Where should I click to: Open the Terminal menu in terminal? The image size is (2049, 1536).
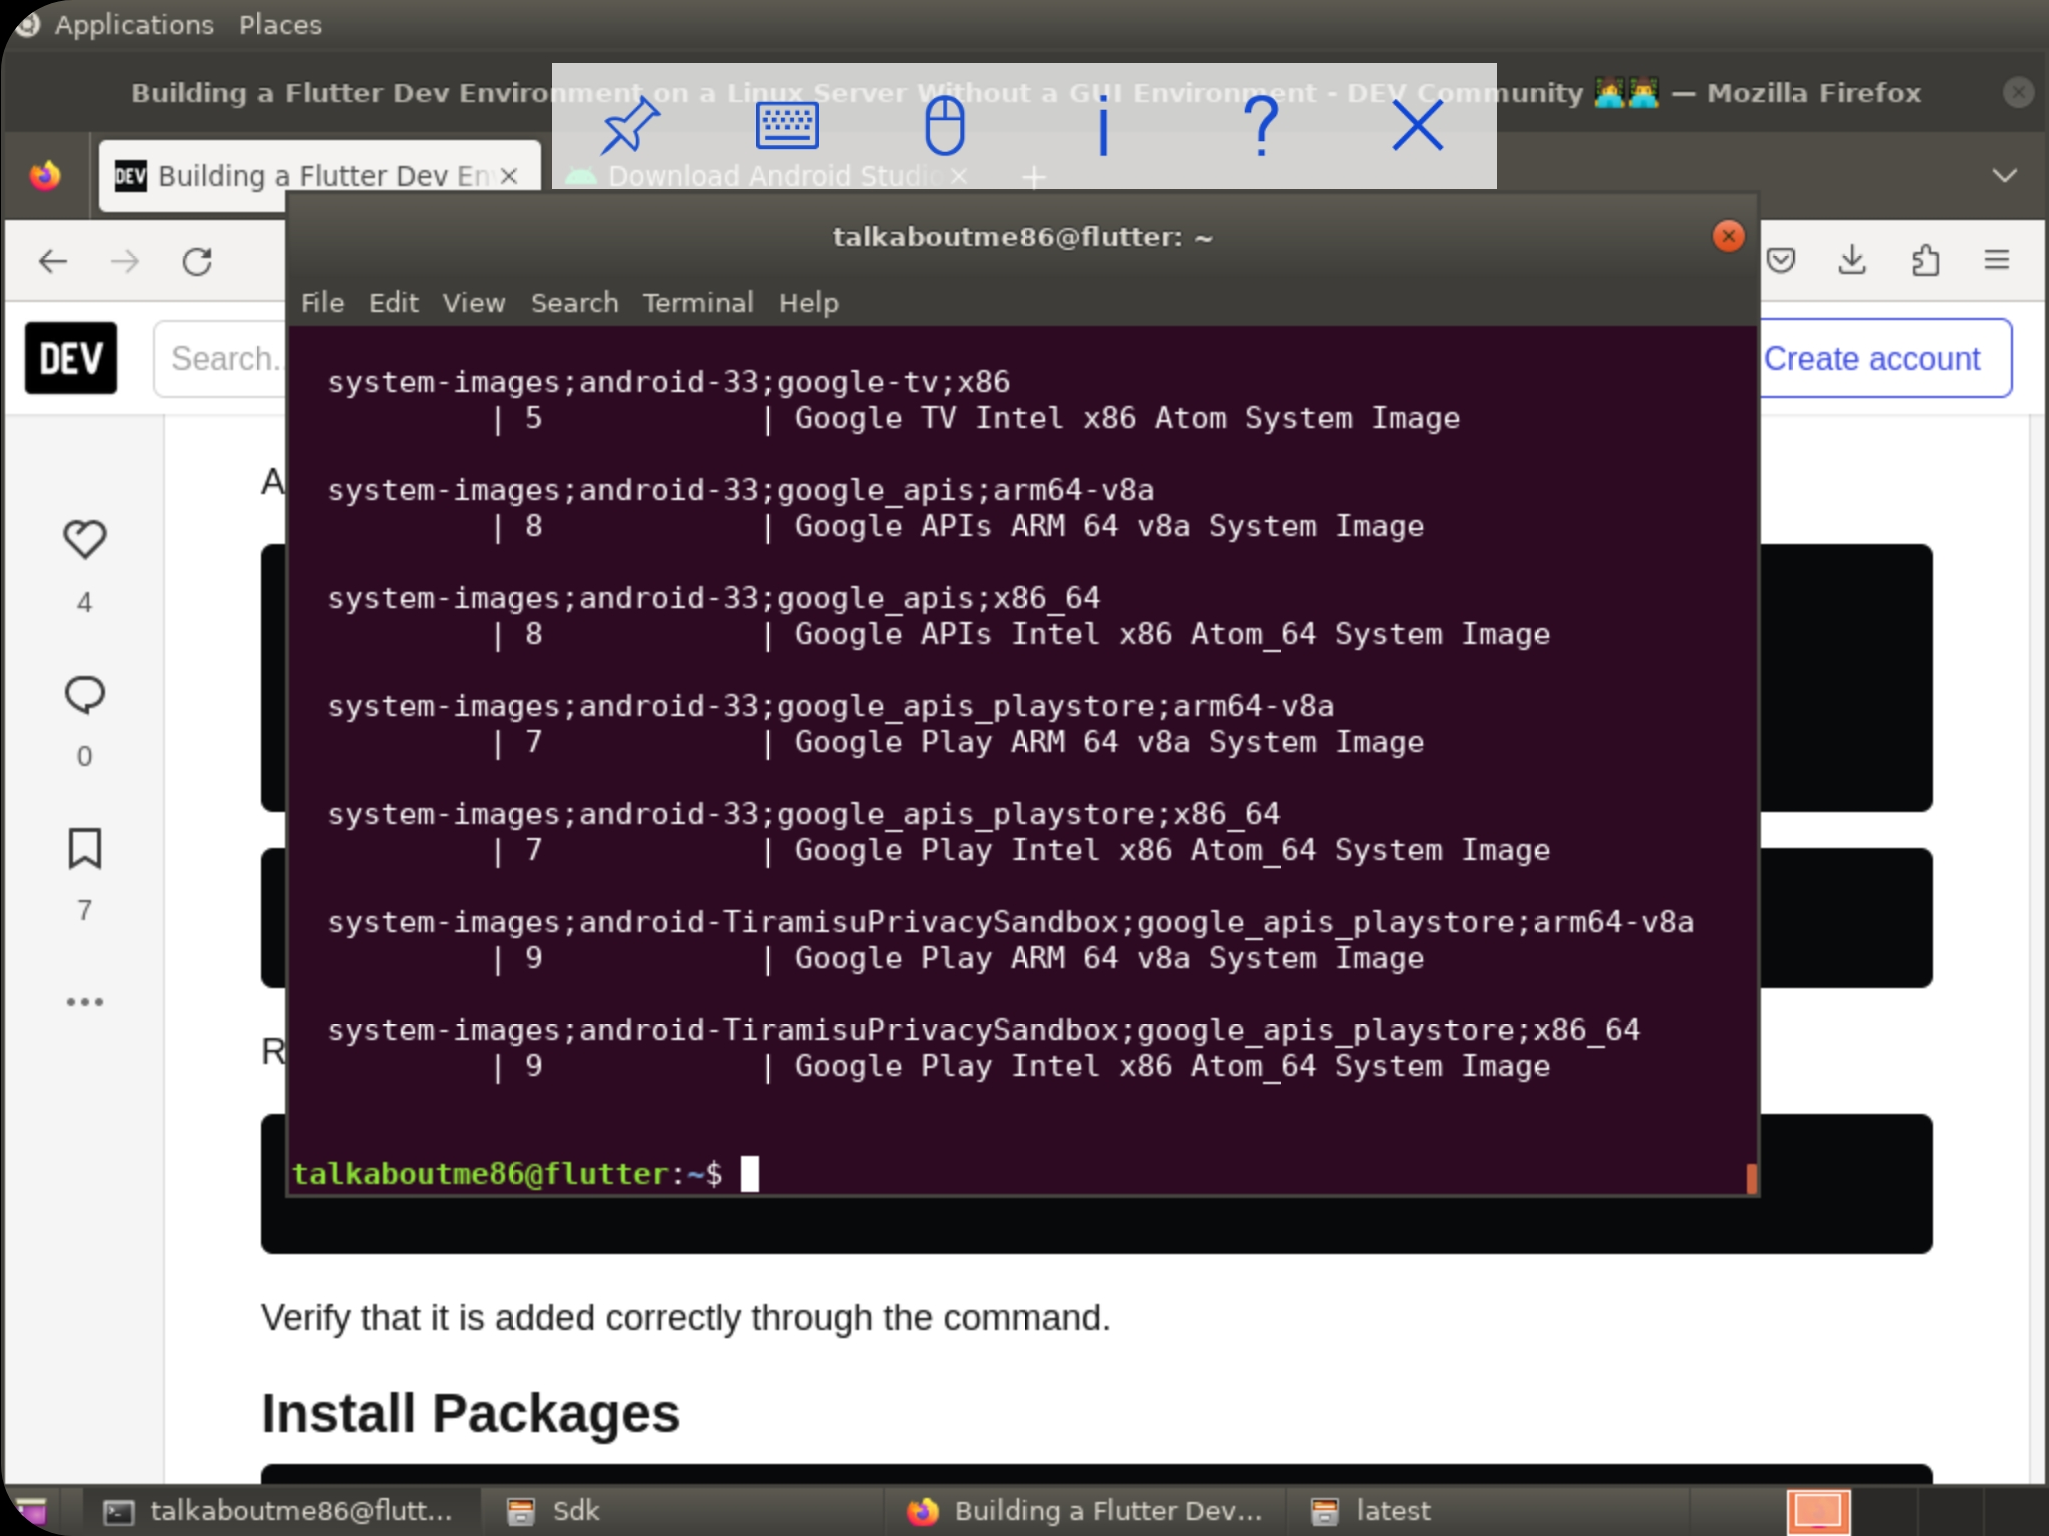pos(697,303)
